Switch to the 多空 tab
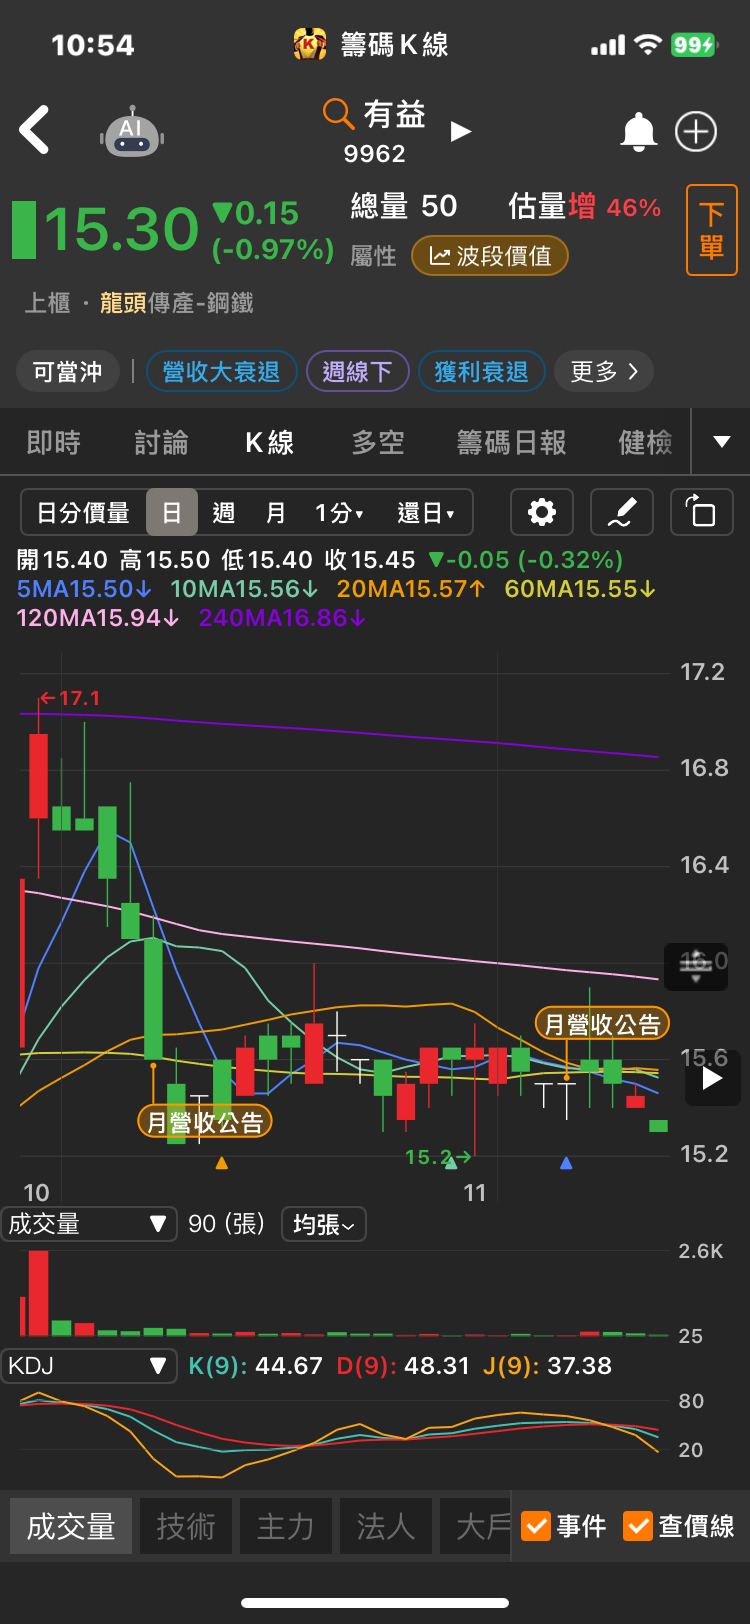Image resolution: width=750 pixels, height=1624 pixels. pyautogui.click(x=378, y=442)
